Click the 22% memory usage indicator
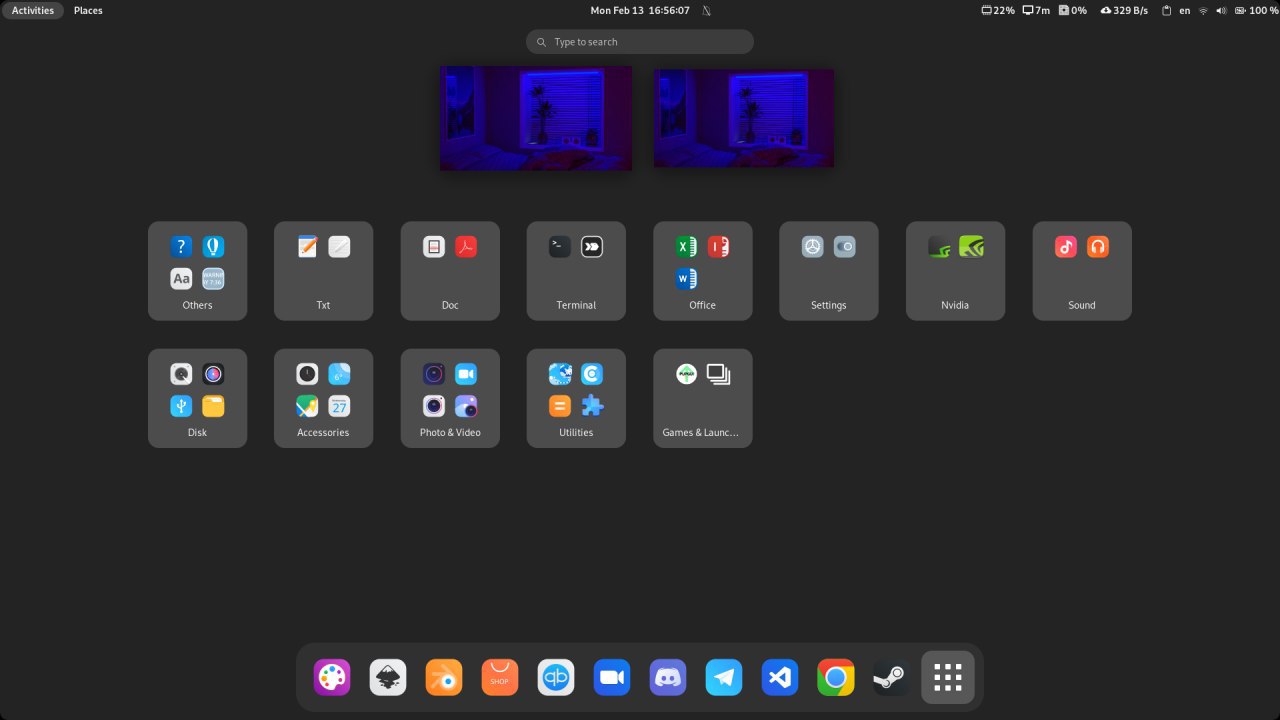 [999, 10]
